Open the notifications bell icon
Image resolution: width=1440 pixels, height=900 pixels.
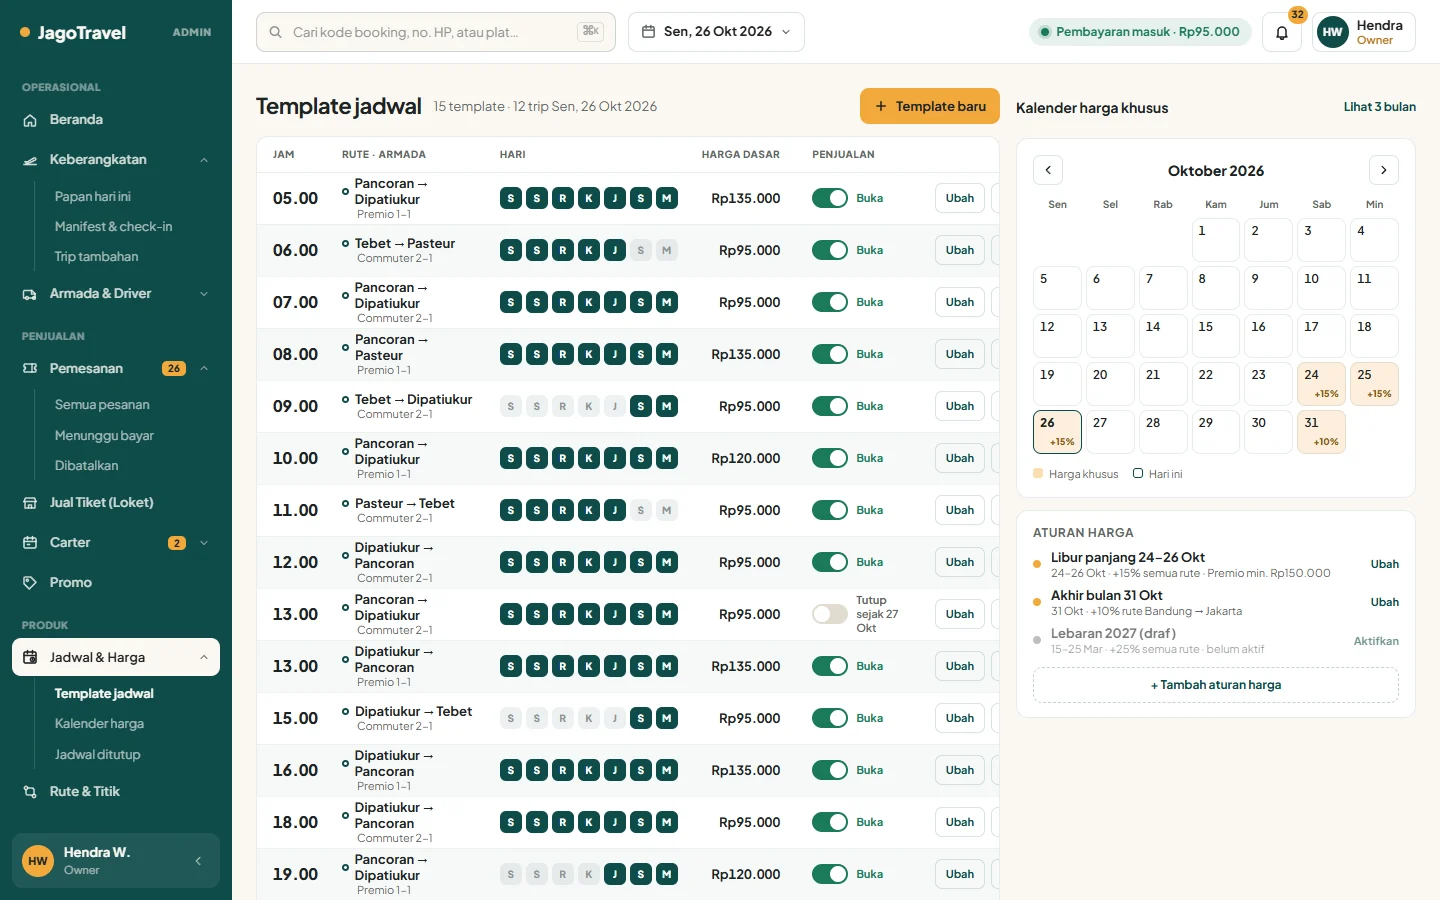[1281, 32]
